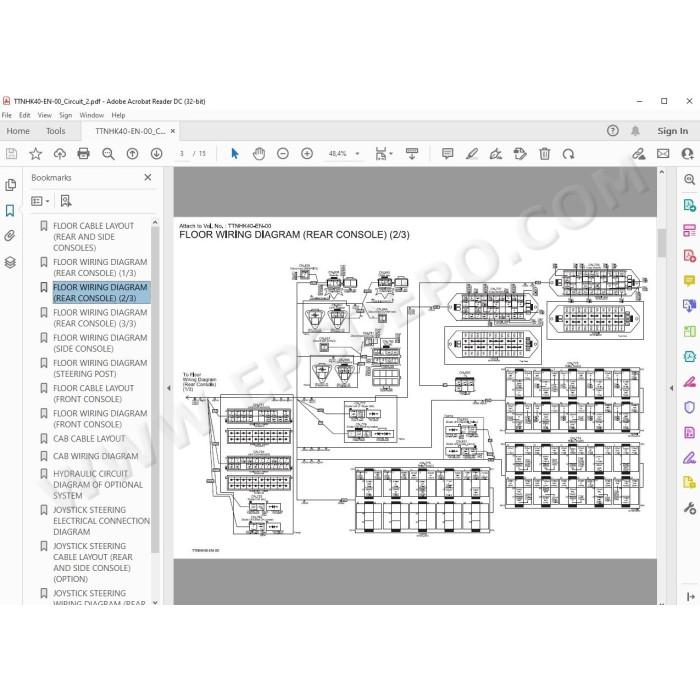Open the Attachments paperclip panel
700x700 pixels.
point(10,236)
